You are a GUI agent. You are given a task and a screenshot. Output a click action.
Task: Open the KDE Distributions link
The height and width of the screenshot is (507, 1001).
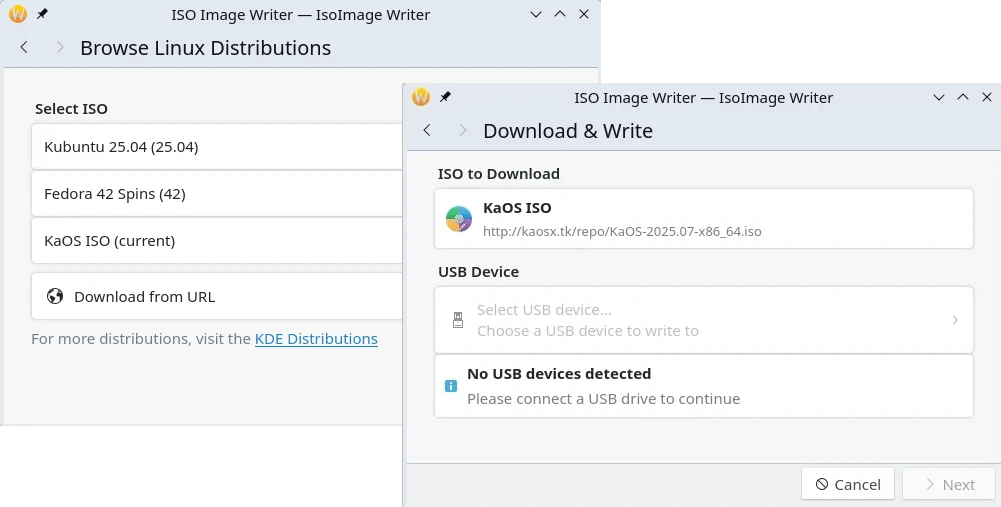pos(316,339)
